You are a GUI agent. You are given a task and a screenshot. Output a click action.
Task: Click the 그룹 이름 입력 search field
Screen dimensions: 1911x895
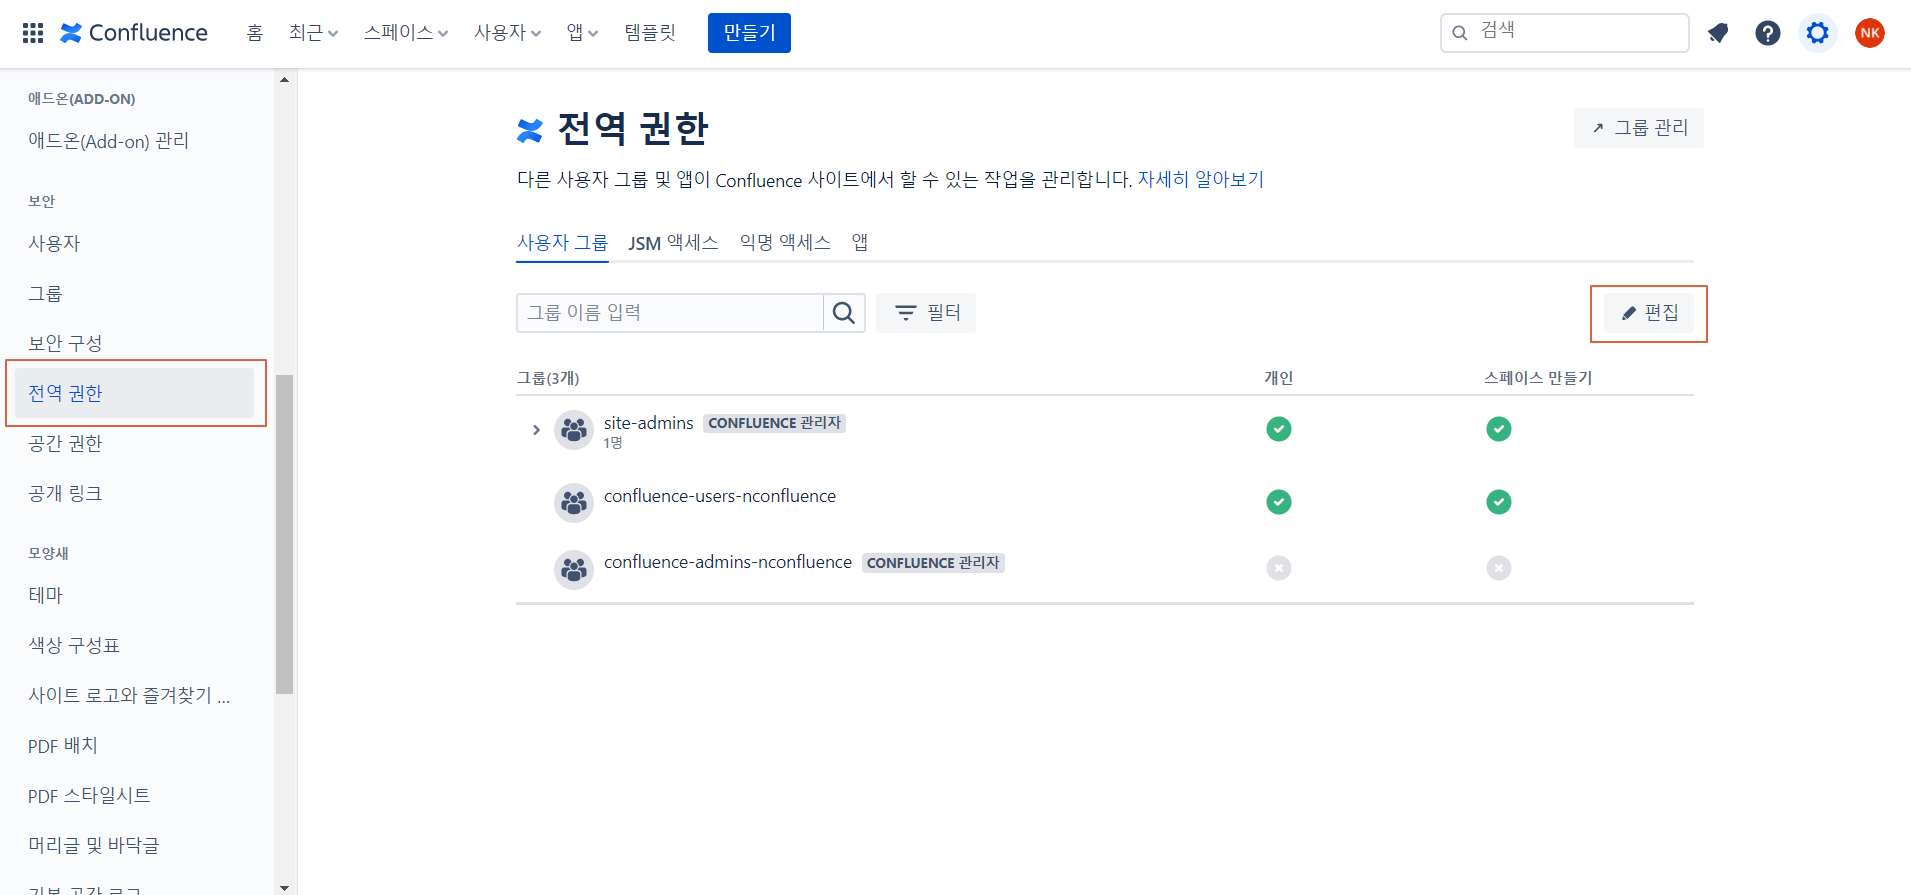tap(670, 313)
